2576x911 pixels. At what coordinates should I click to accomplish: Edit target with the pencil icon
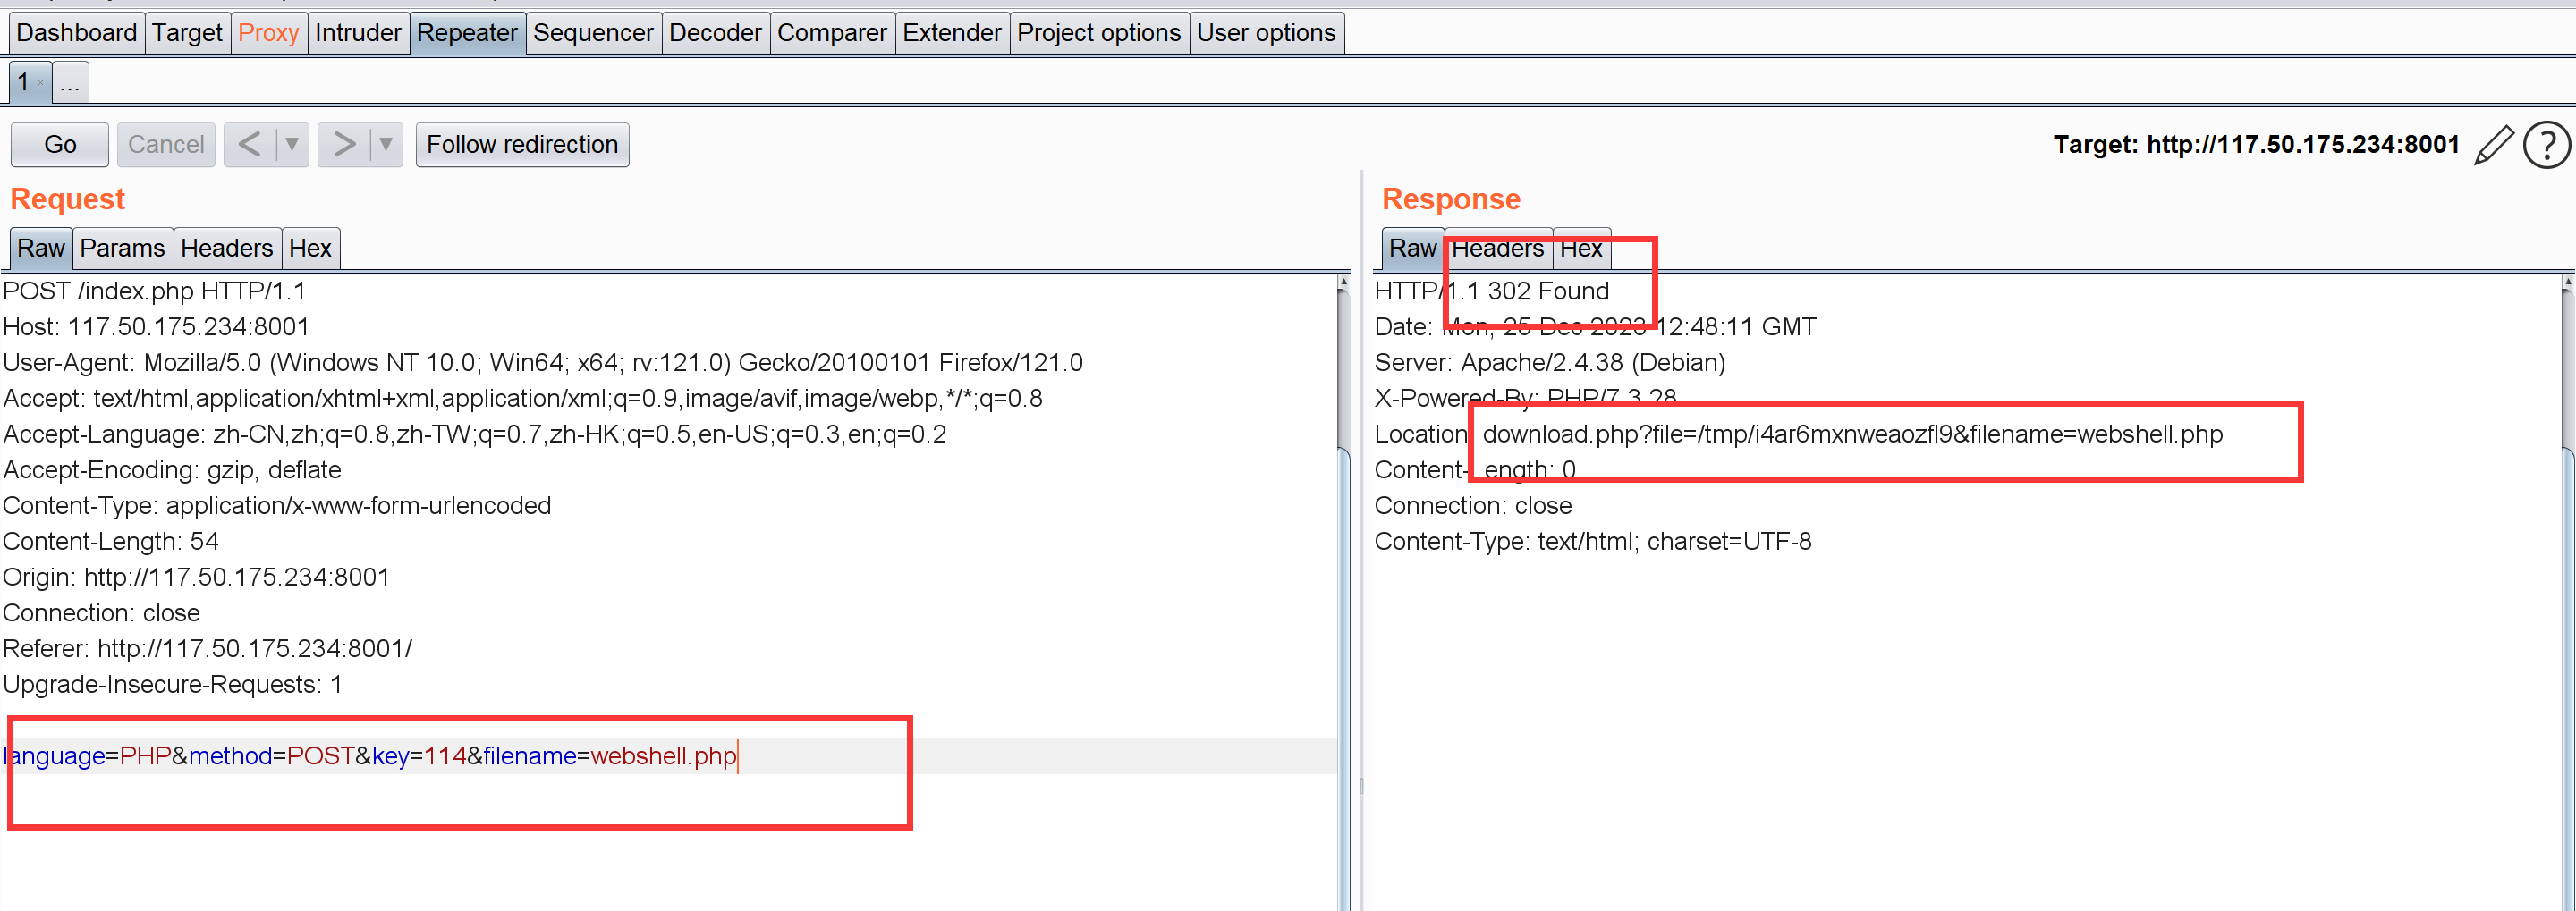[x=2493, y=145]
